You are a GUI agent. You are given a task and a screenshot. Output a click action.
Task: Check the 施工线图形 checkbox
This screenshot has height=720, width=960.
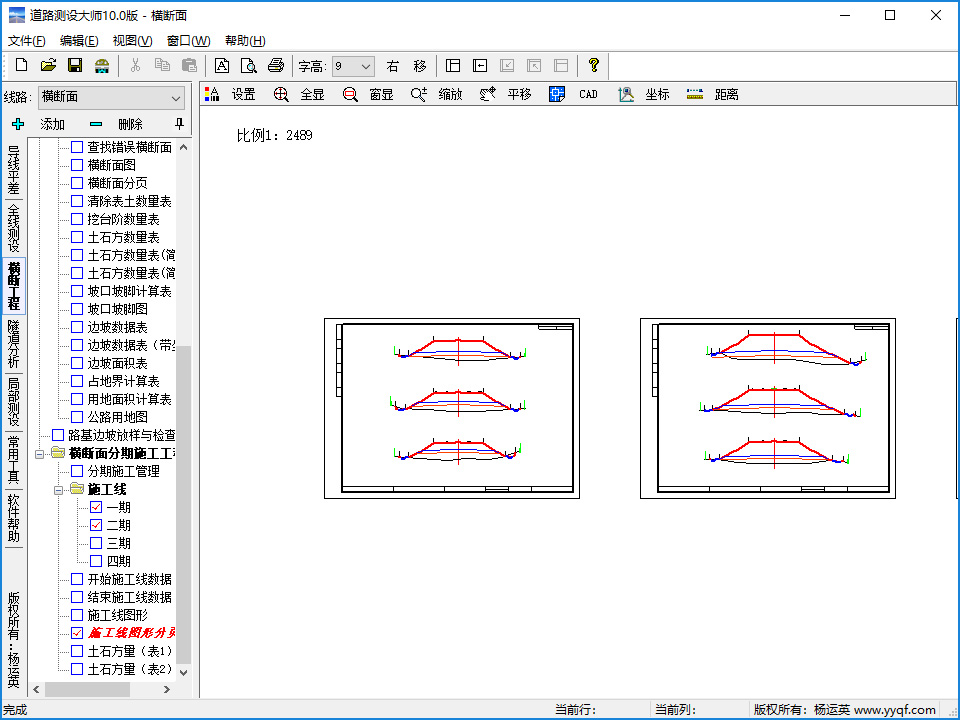[x=77, y=615]
